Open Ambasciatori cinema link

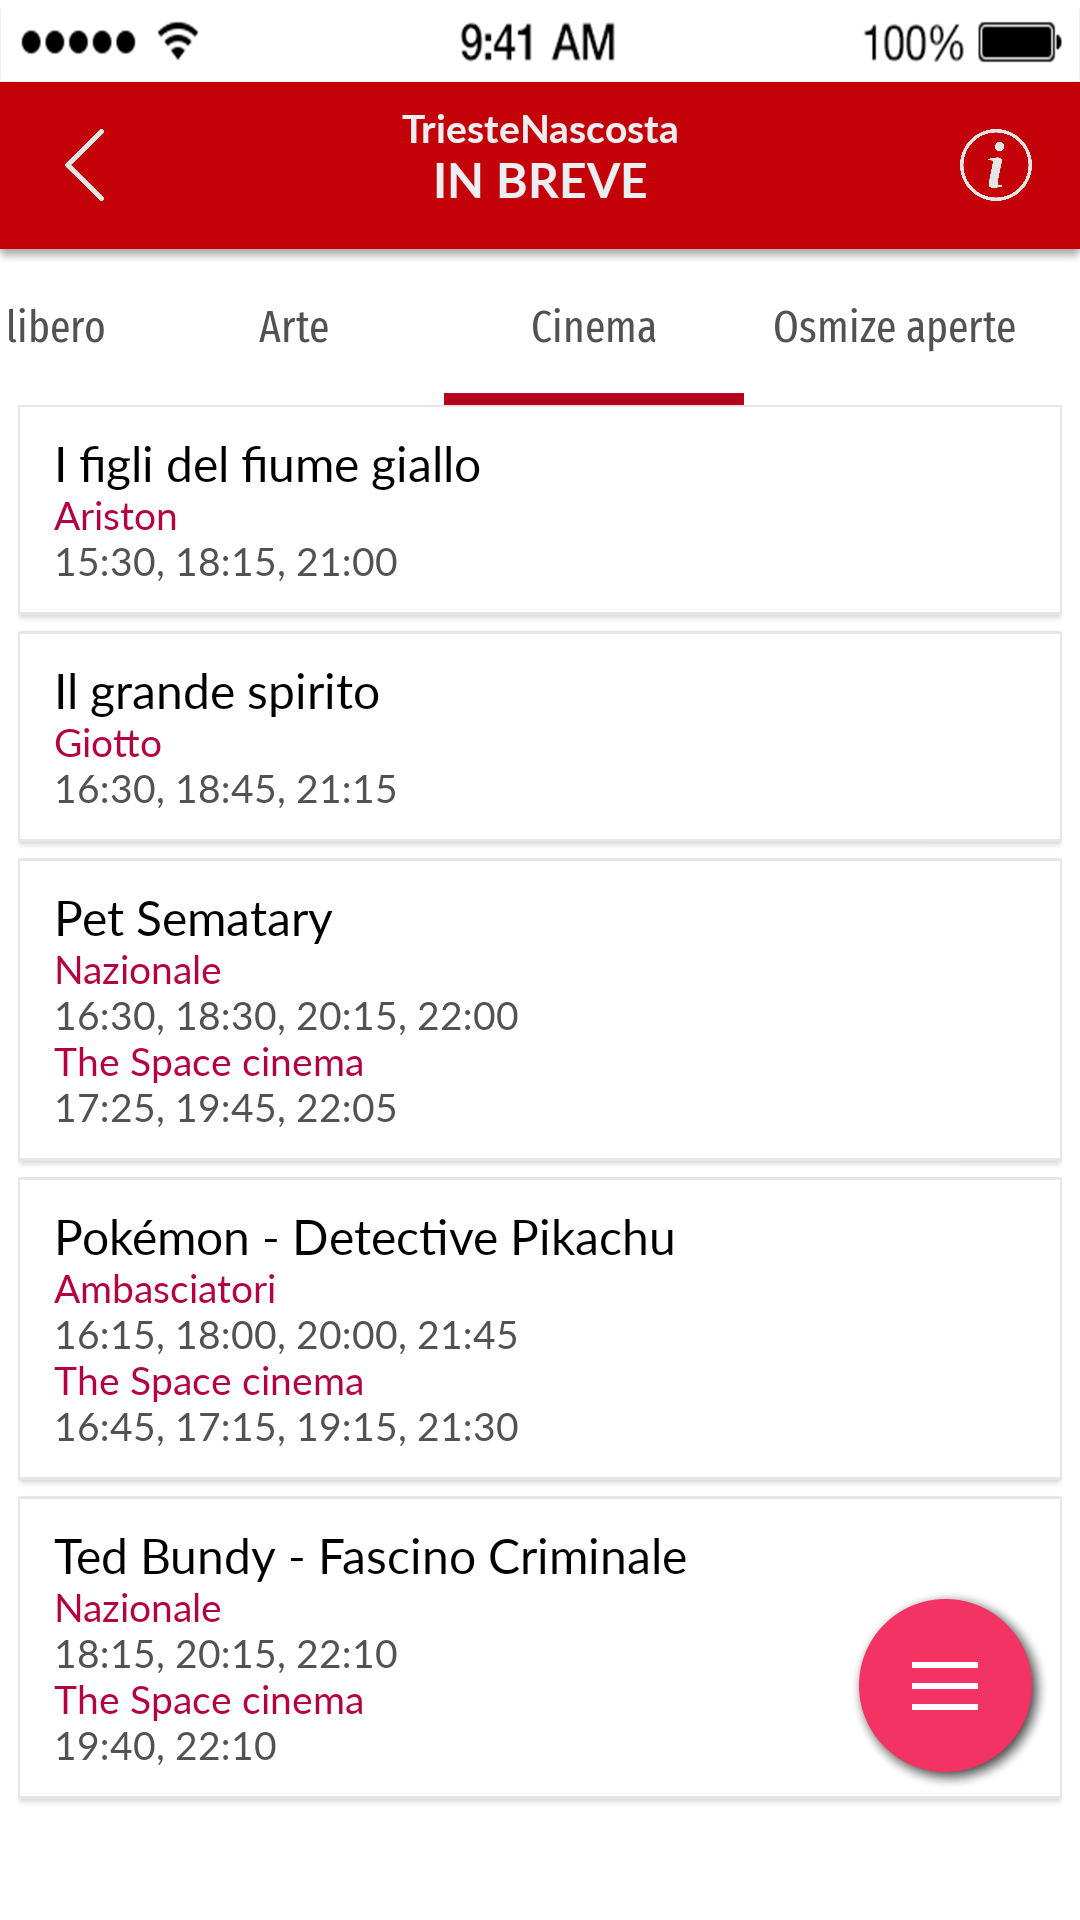[165, 1290]
